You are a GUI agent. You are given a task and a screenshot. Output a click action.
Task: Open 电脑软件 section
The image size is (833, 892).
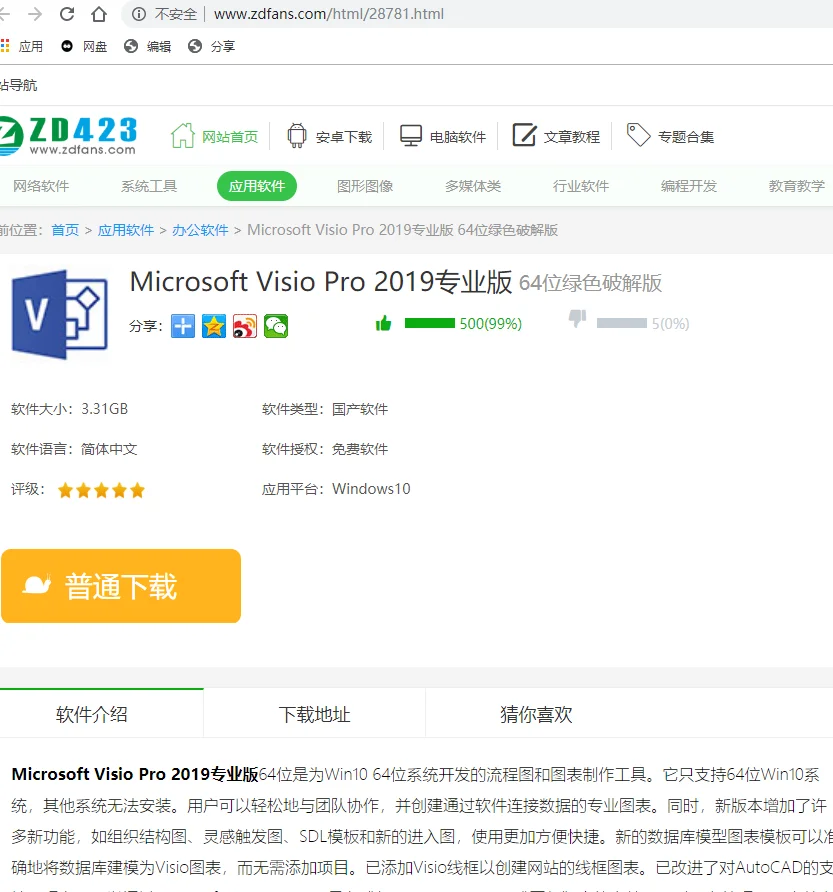[x=443, y=136]
